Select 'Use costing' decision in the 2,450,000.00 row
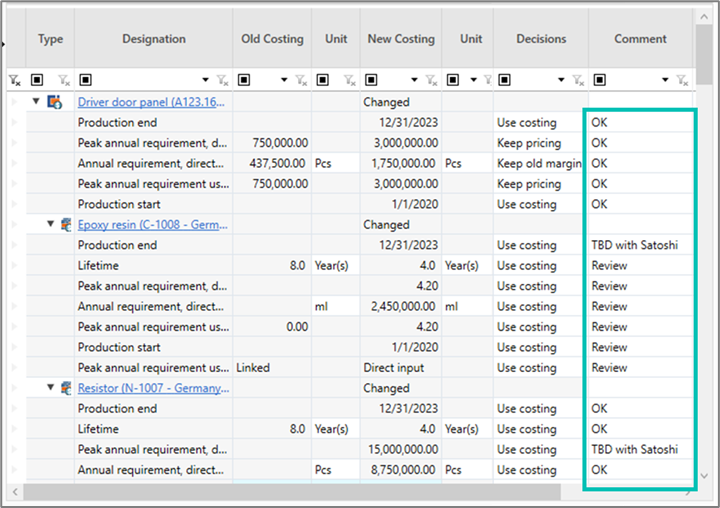This screenshot has width=720, height=508. [541, 306]
